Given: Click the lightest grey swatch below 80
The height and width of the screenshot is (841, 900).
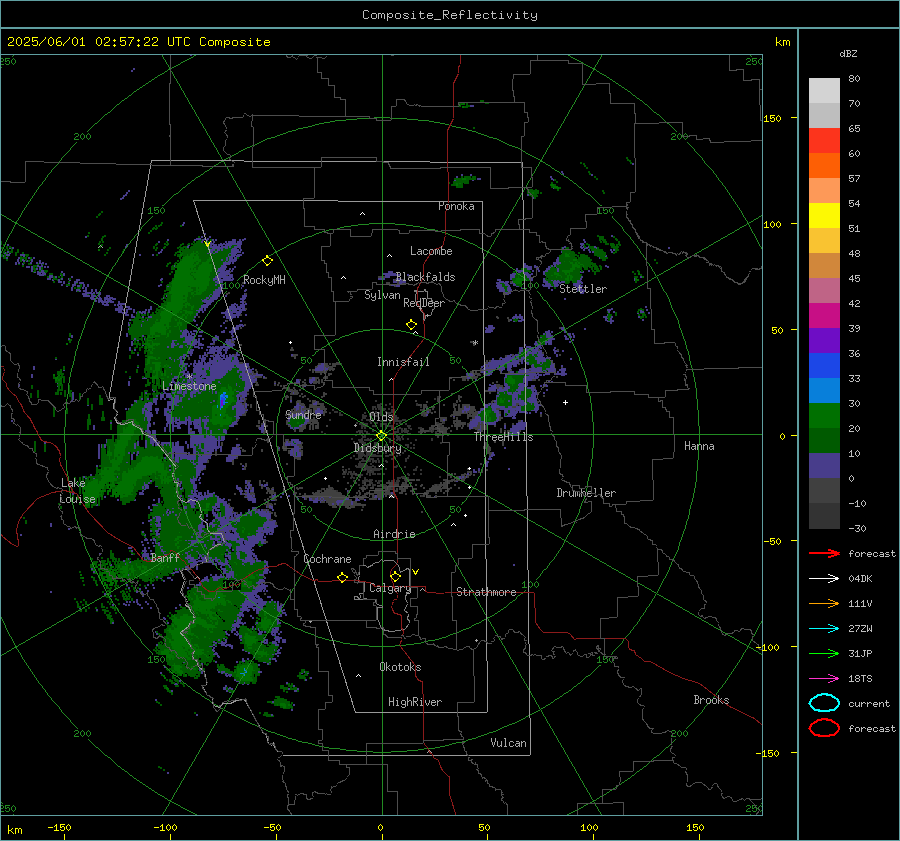Looking at the screenshot, I should point(824,91).
